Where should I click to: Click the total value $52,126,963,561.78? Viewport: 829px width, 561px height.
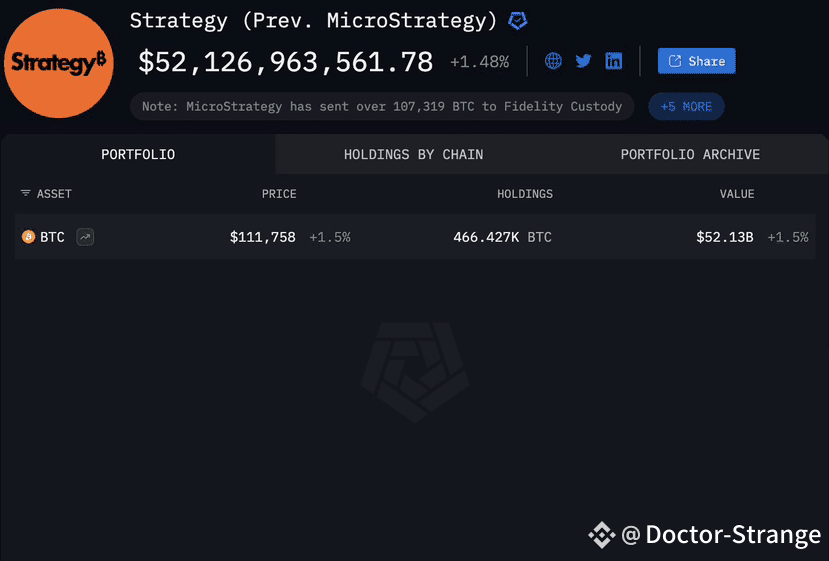(x=285, y=62)
